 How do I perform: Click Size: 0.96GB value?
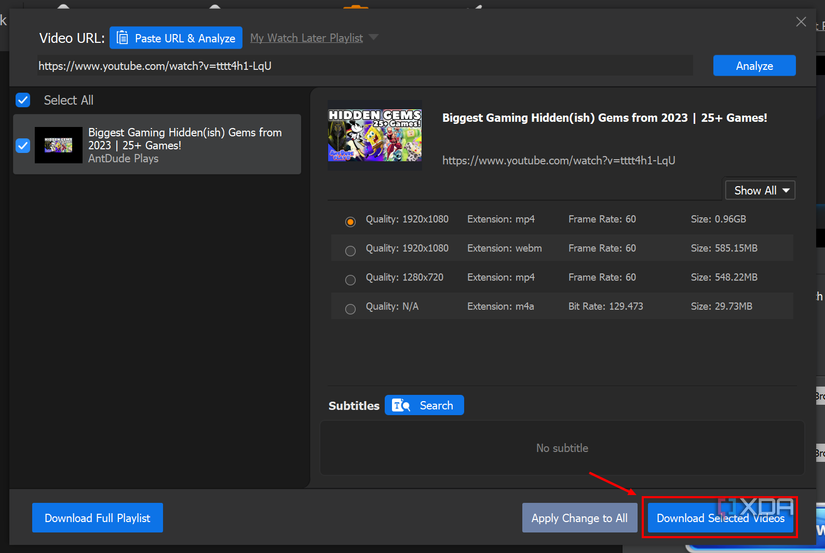718,219
